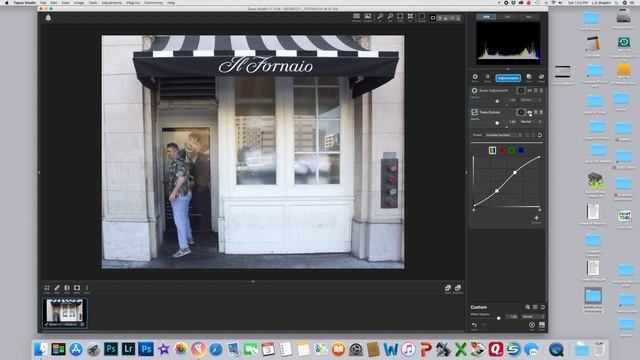640x360 pixels.
Task: Toggle the preview navigator square icon
Action: click(422, 17)
